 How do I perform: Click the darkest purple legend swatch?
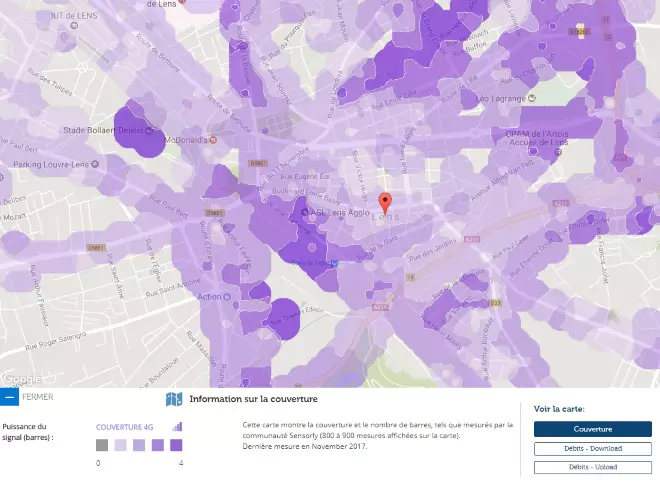pyautogui.click(x=176, y=445)
